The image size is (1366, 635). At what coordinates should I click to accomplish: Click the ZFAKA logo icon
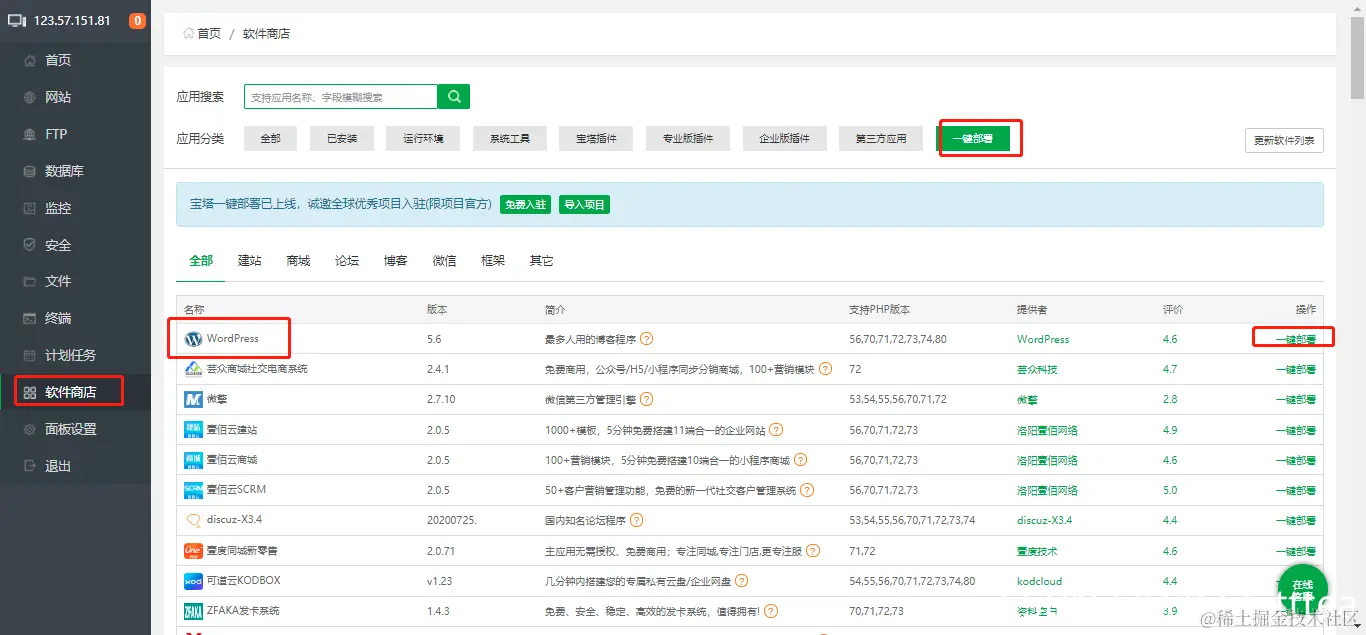tap(193, 611)
